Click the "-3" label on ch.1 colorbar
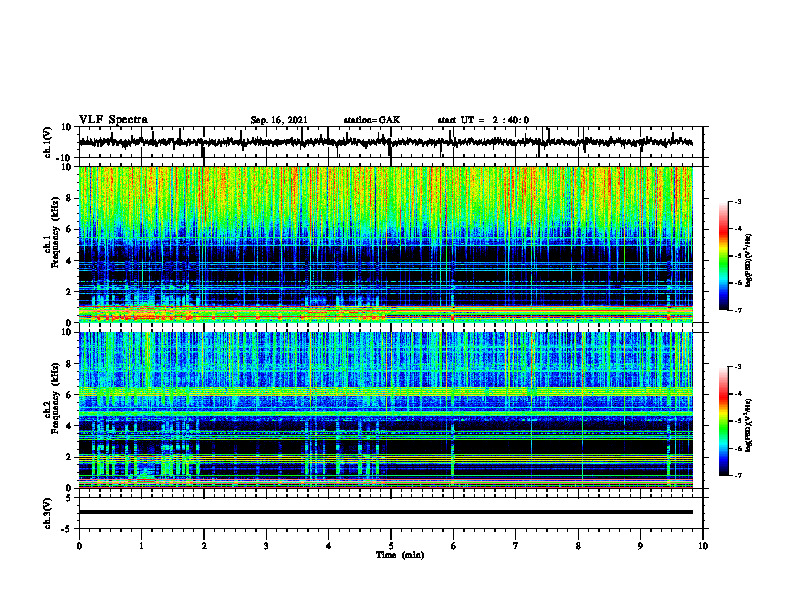Screen dimensions: 792x612 click(737, 202)
